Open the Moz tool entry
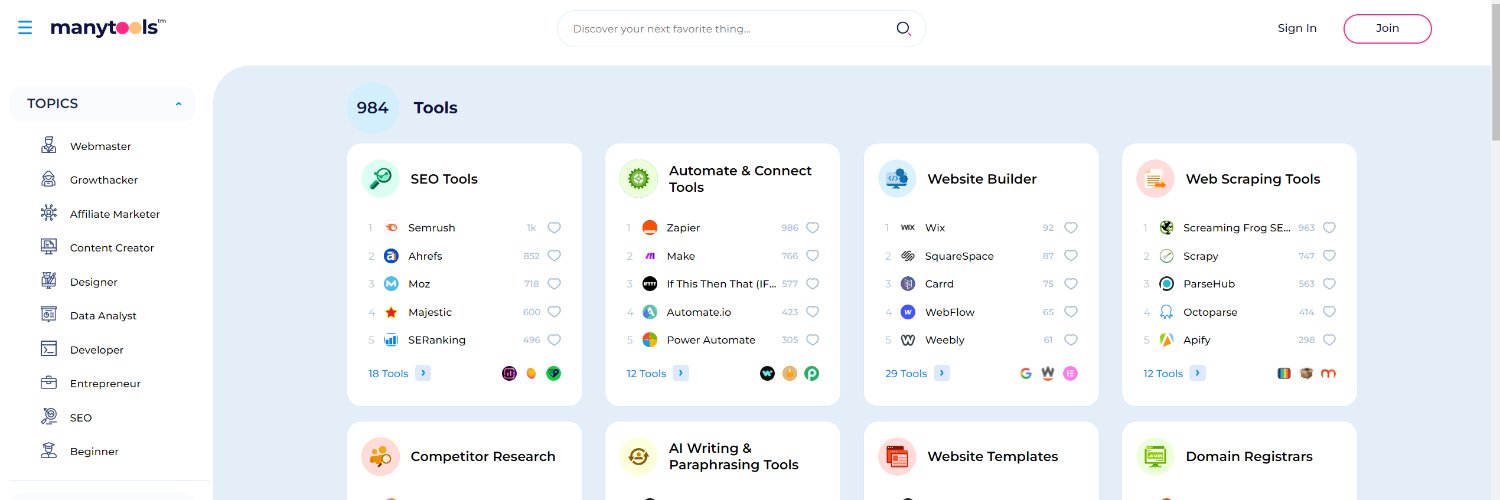The image size is (1500, 500). click(419, 284)
